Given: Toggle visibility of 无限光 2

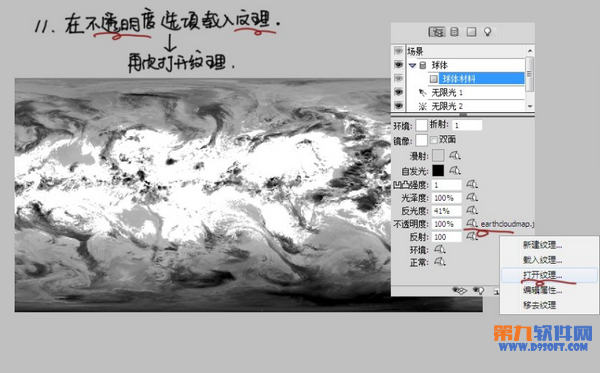Looking at the screenshot, I should point(398,106).
